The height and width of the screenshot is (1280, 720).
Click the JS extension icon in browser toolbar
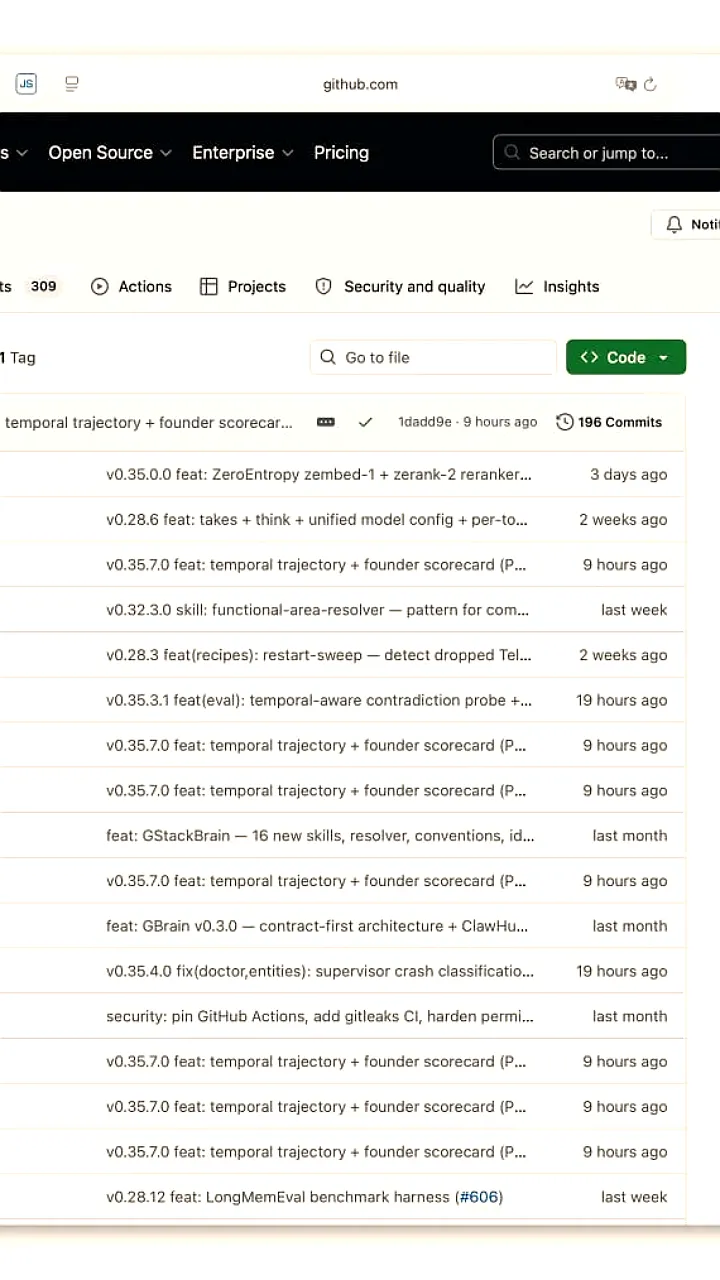[26, 84]
